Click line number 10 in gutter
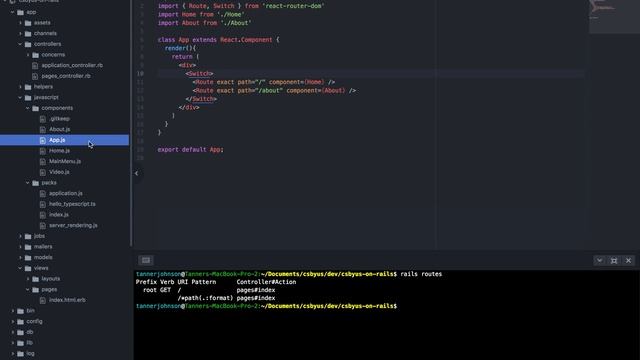640x360 pixels. coord(140,73)
